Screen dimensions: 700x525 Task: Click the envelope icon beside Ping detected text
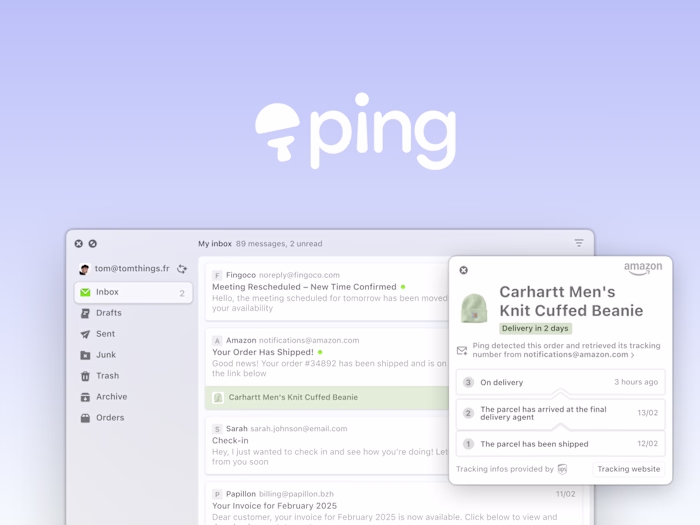[x=462, y=350]
